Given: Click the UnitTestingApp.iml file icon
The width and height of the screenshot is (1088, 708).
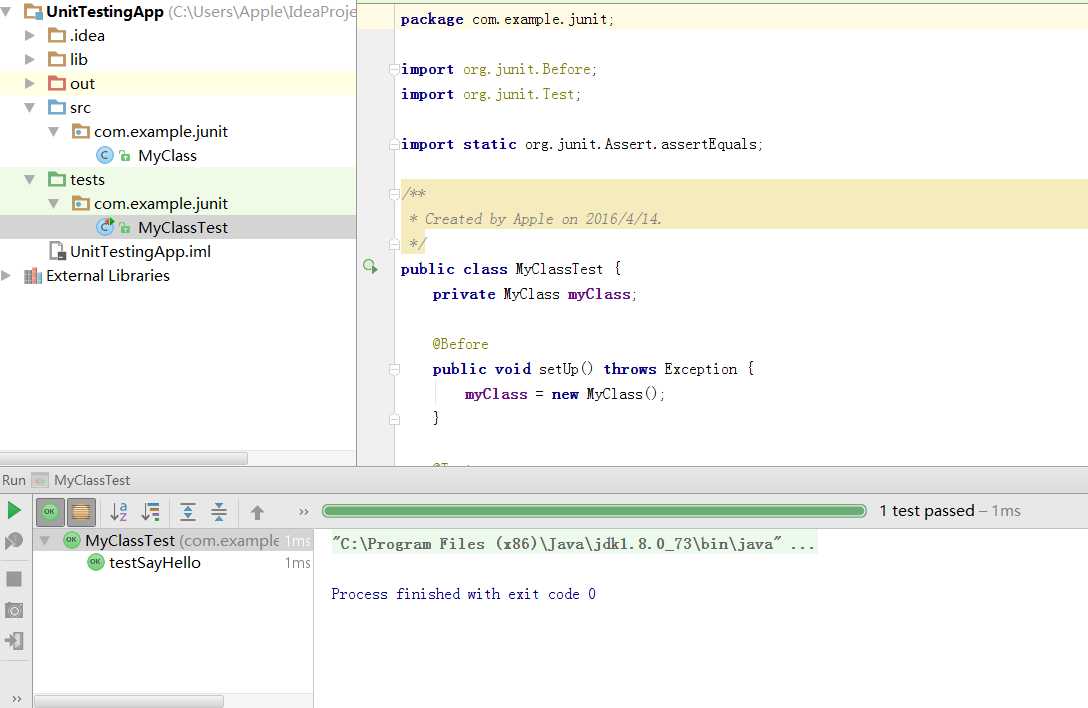Looking at the screenshot, I should point(57,251).
